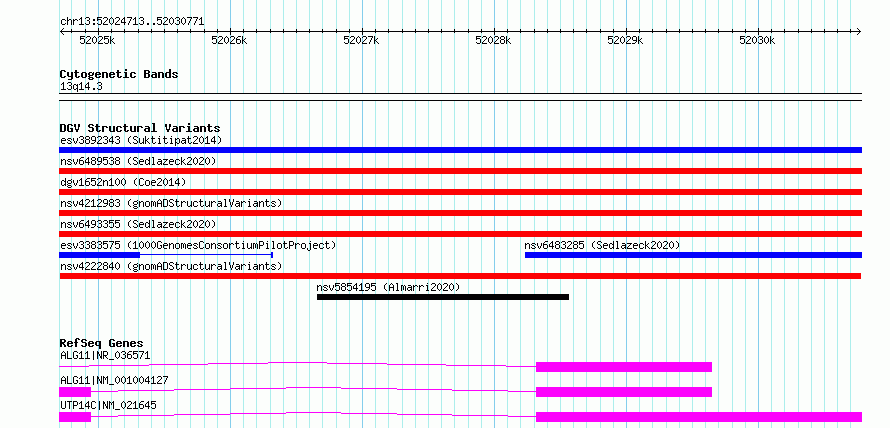Select the nsv4212983 (gnomADStructuralVariants) label

pyautogui.click(x=171, y=203)
